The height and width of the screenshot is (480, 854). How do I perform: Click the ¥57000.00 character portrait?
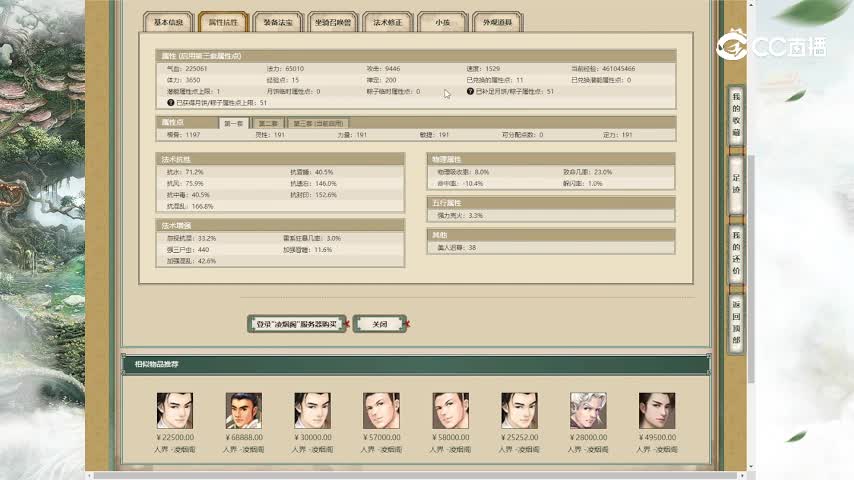click(x=381, y=411)
